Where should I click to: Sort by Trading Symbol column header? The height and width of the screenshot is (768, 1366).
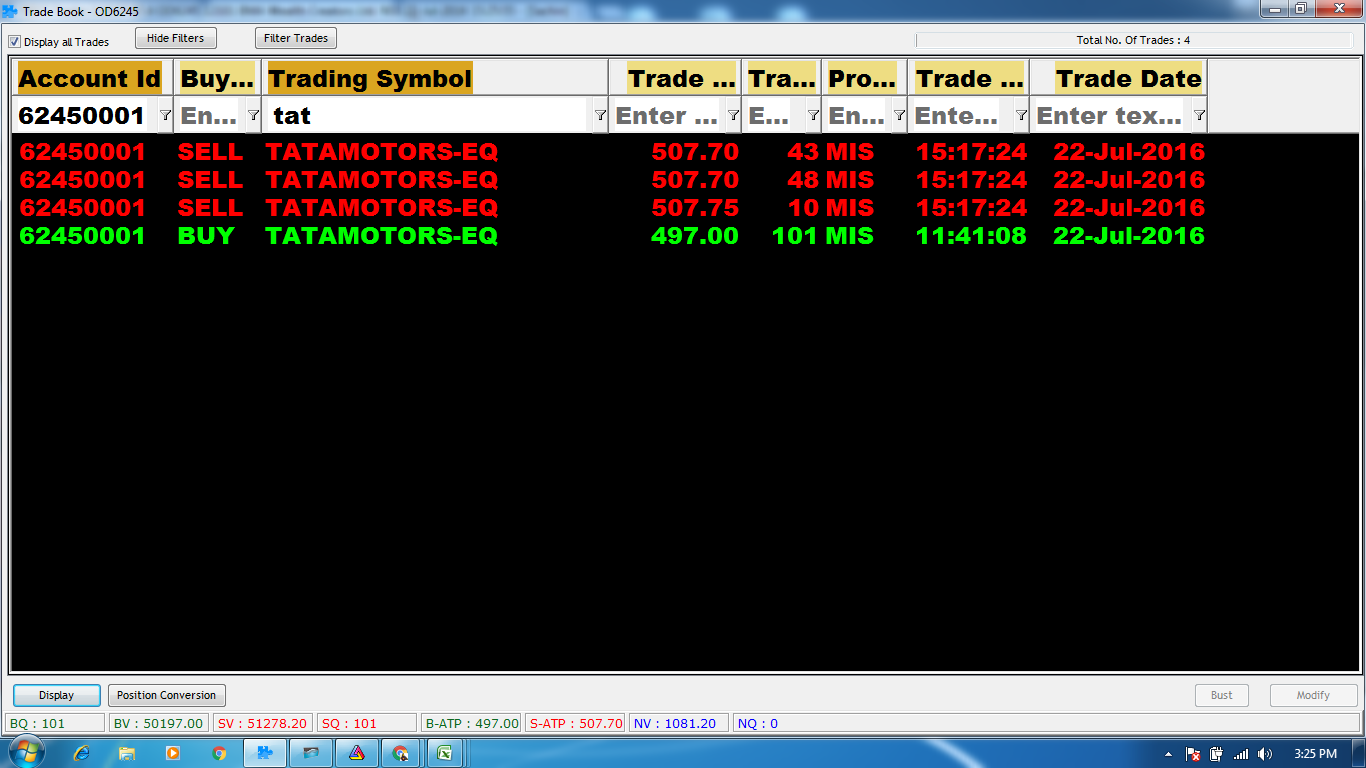(x=436, y=78)
